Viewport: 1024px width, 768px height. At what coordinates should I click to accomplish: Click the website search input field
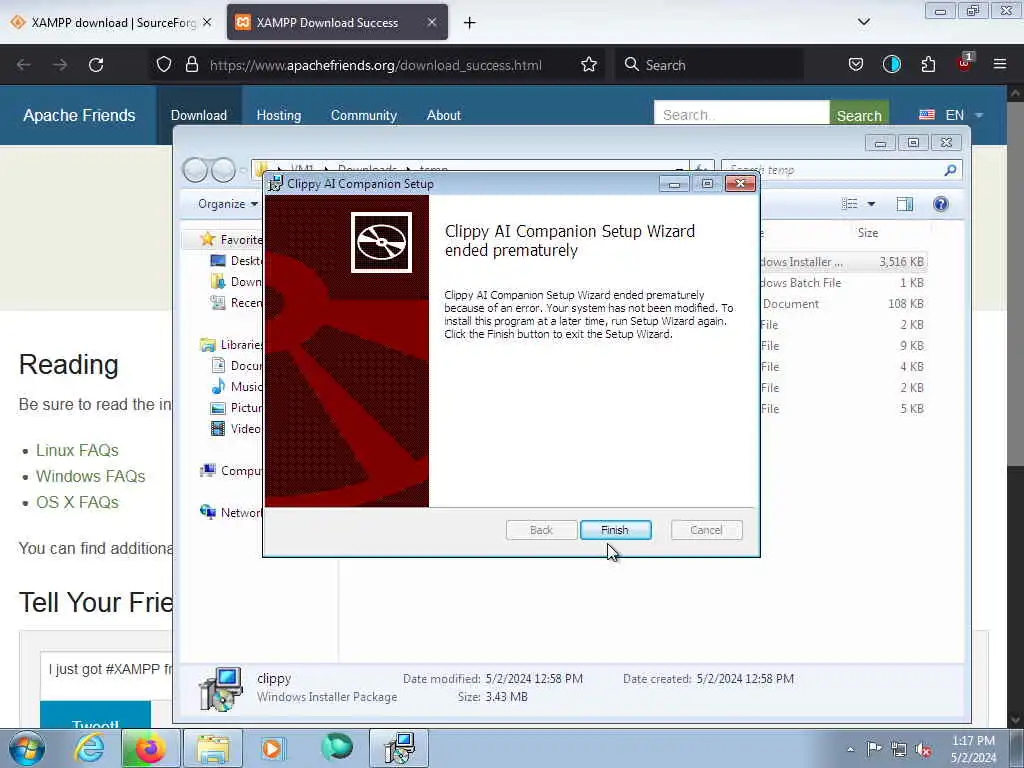[741, 114]
